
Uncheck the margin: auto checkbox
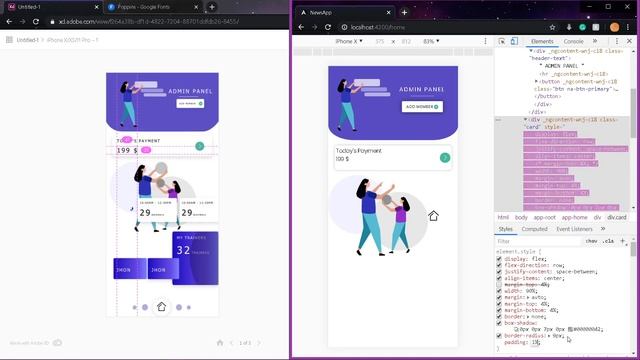click(x=499, y=298)
